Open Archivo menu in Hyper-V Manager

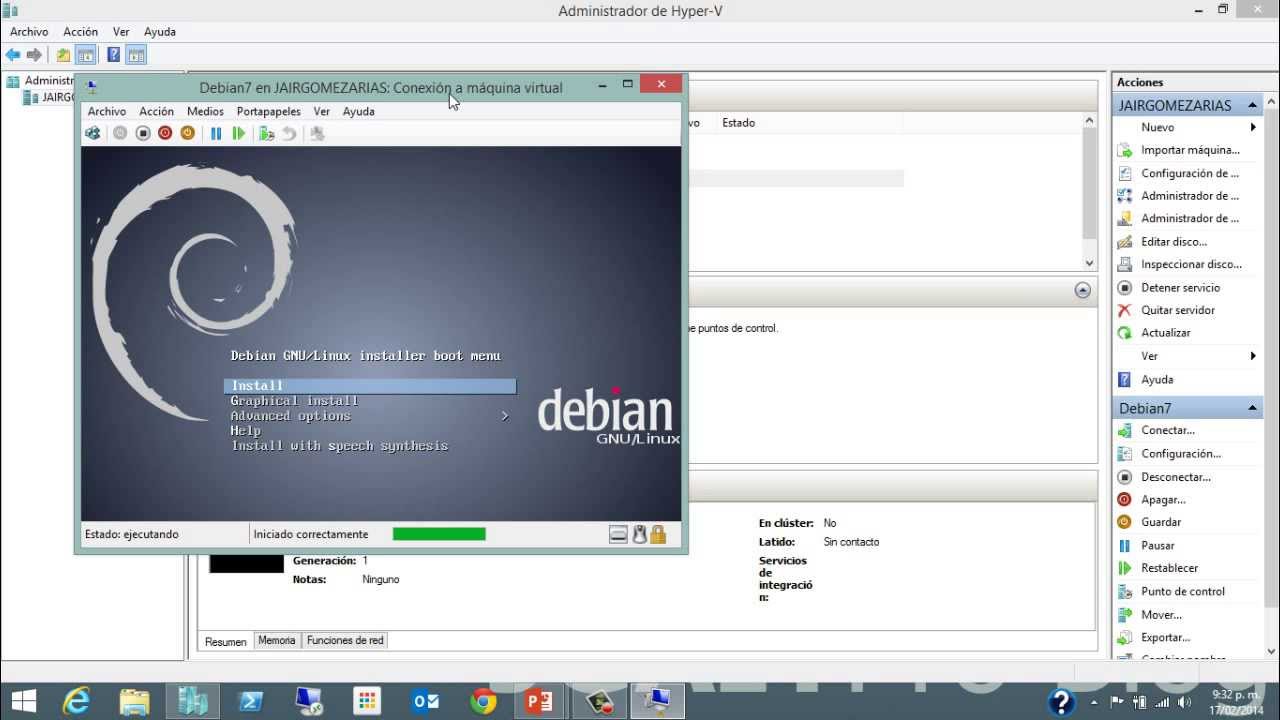(29, 32)
